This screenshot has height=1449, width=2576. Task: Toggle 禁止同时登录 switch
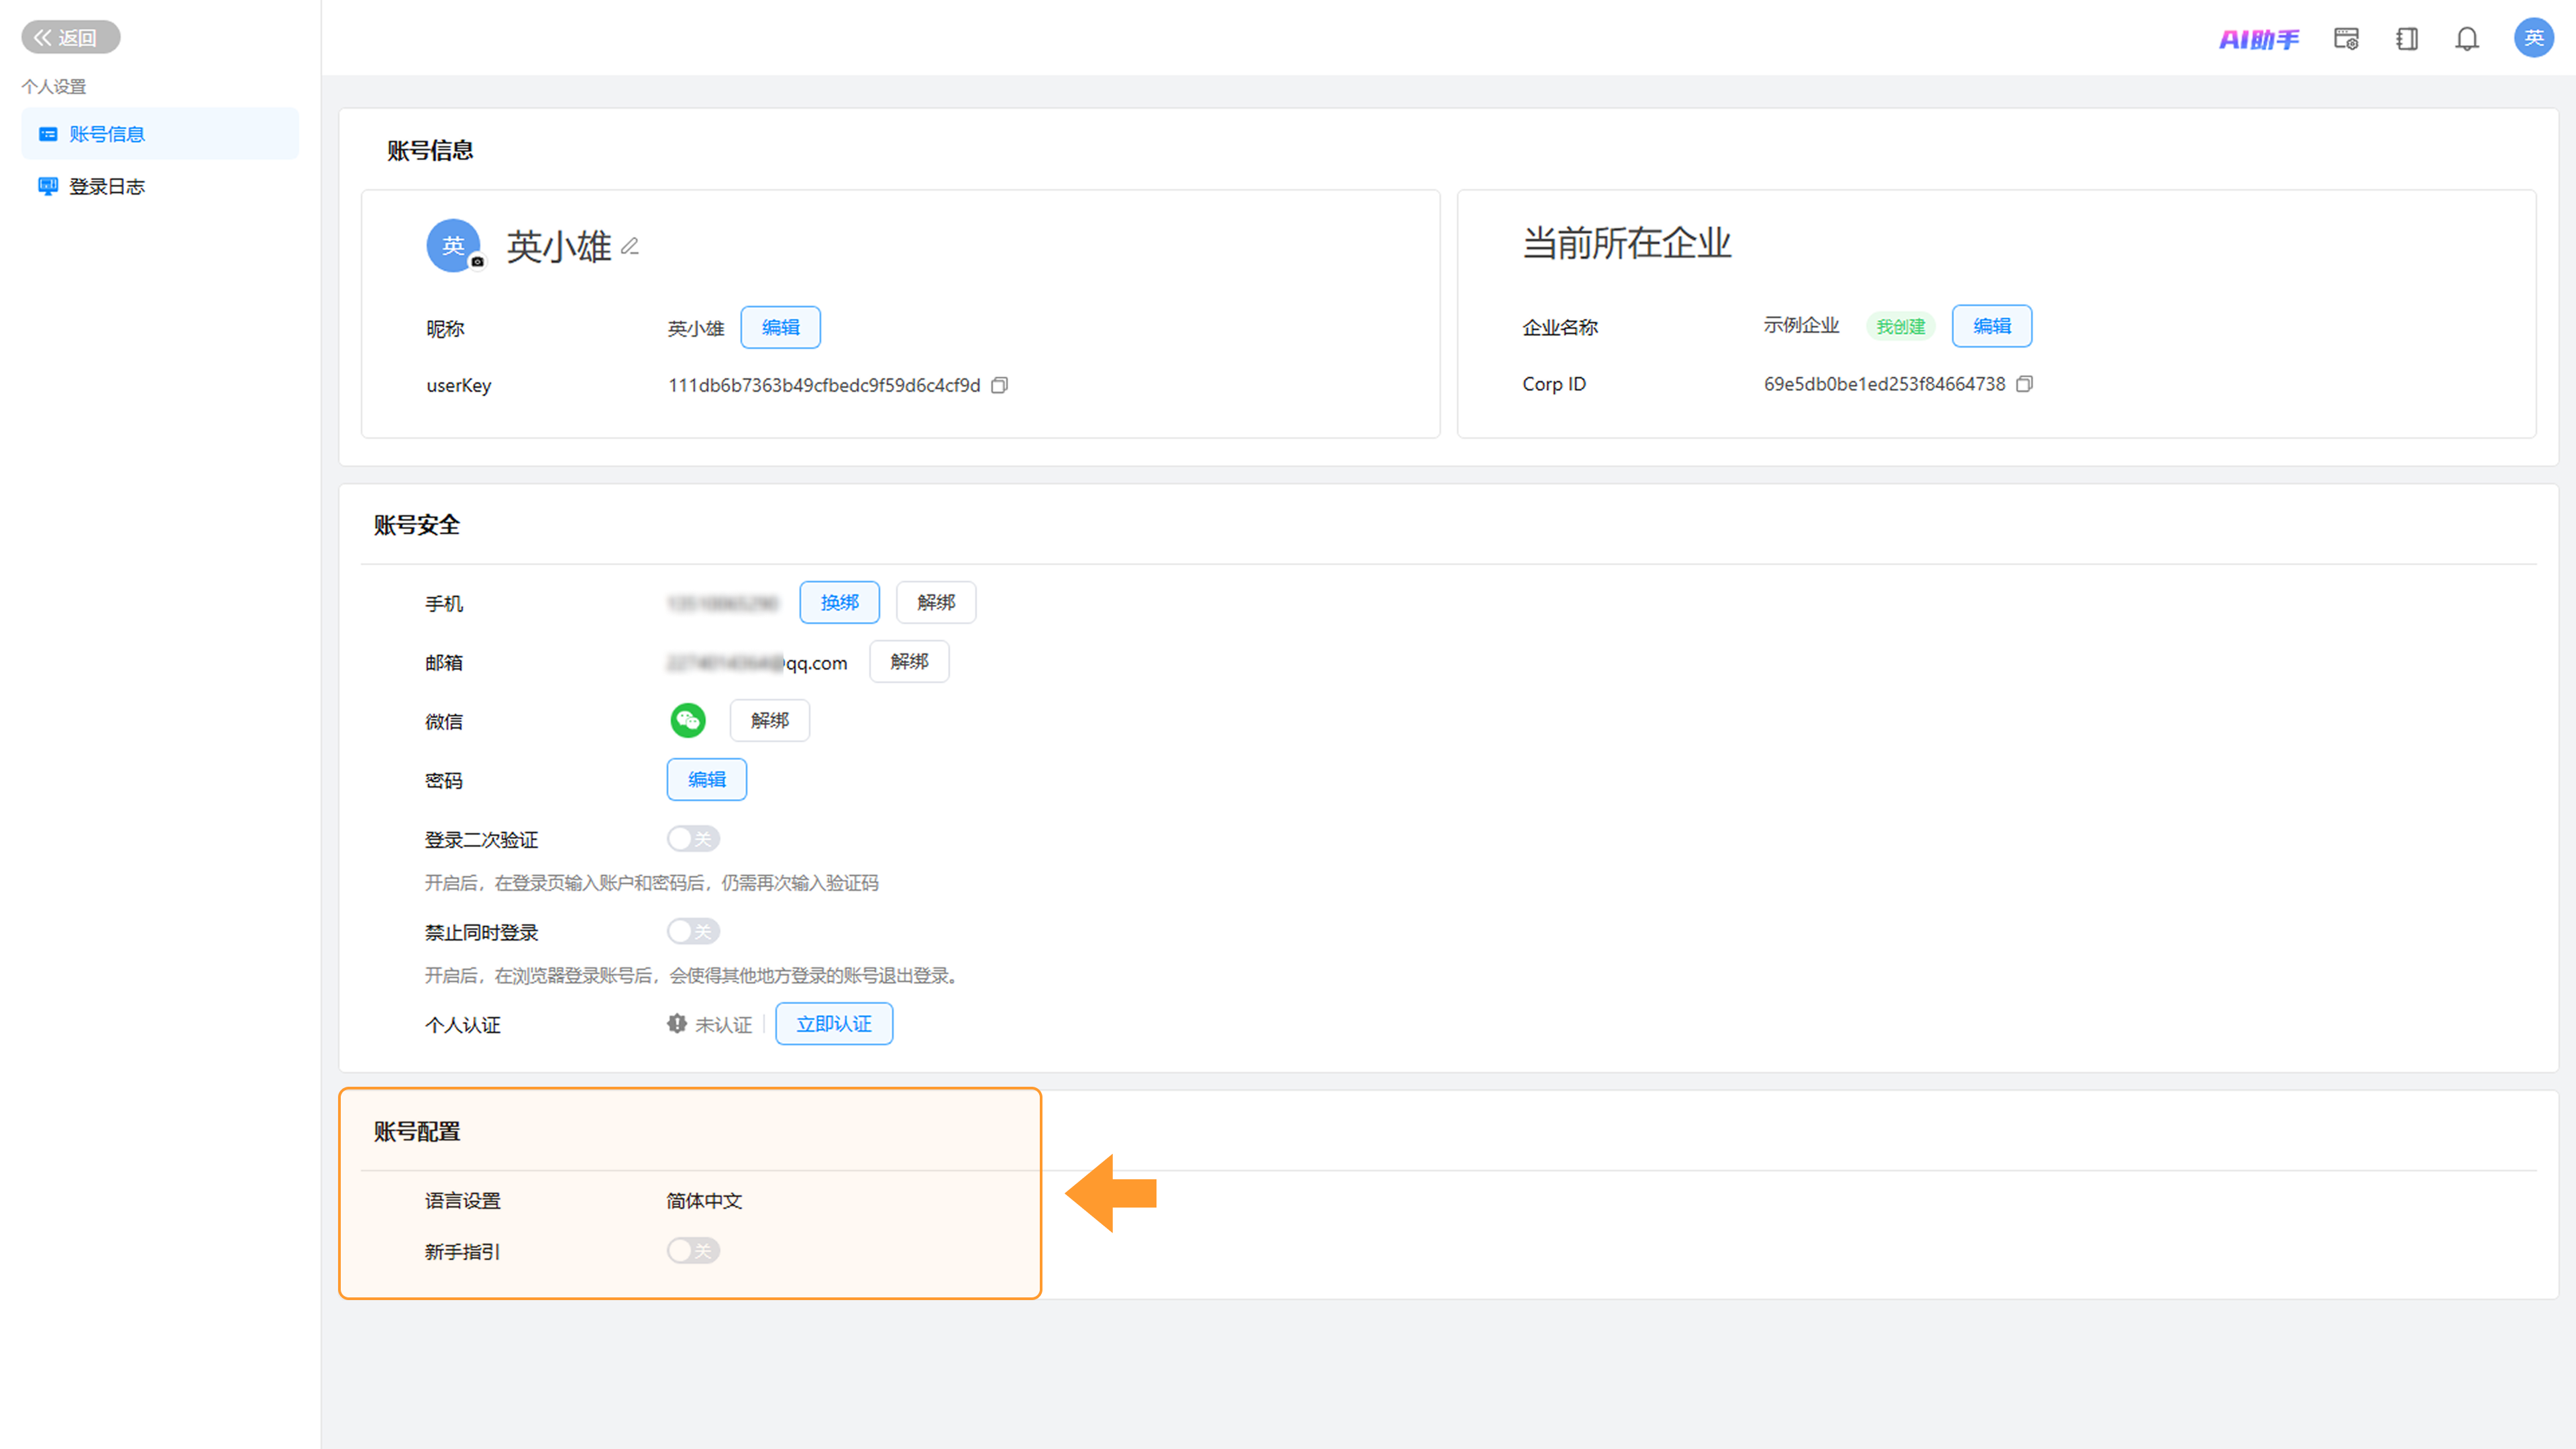(693, 931)
